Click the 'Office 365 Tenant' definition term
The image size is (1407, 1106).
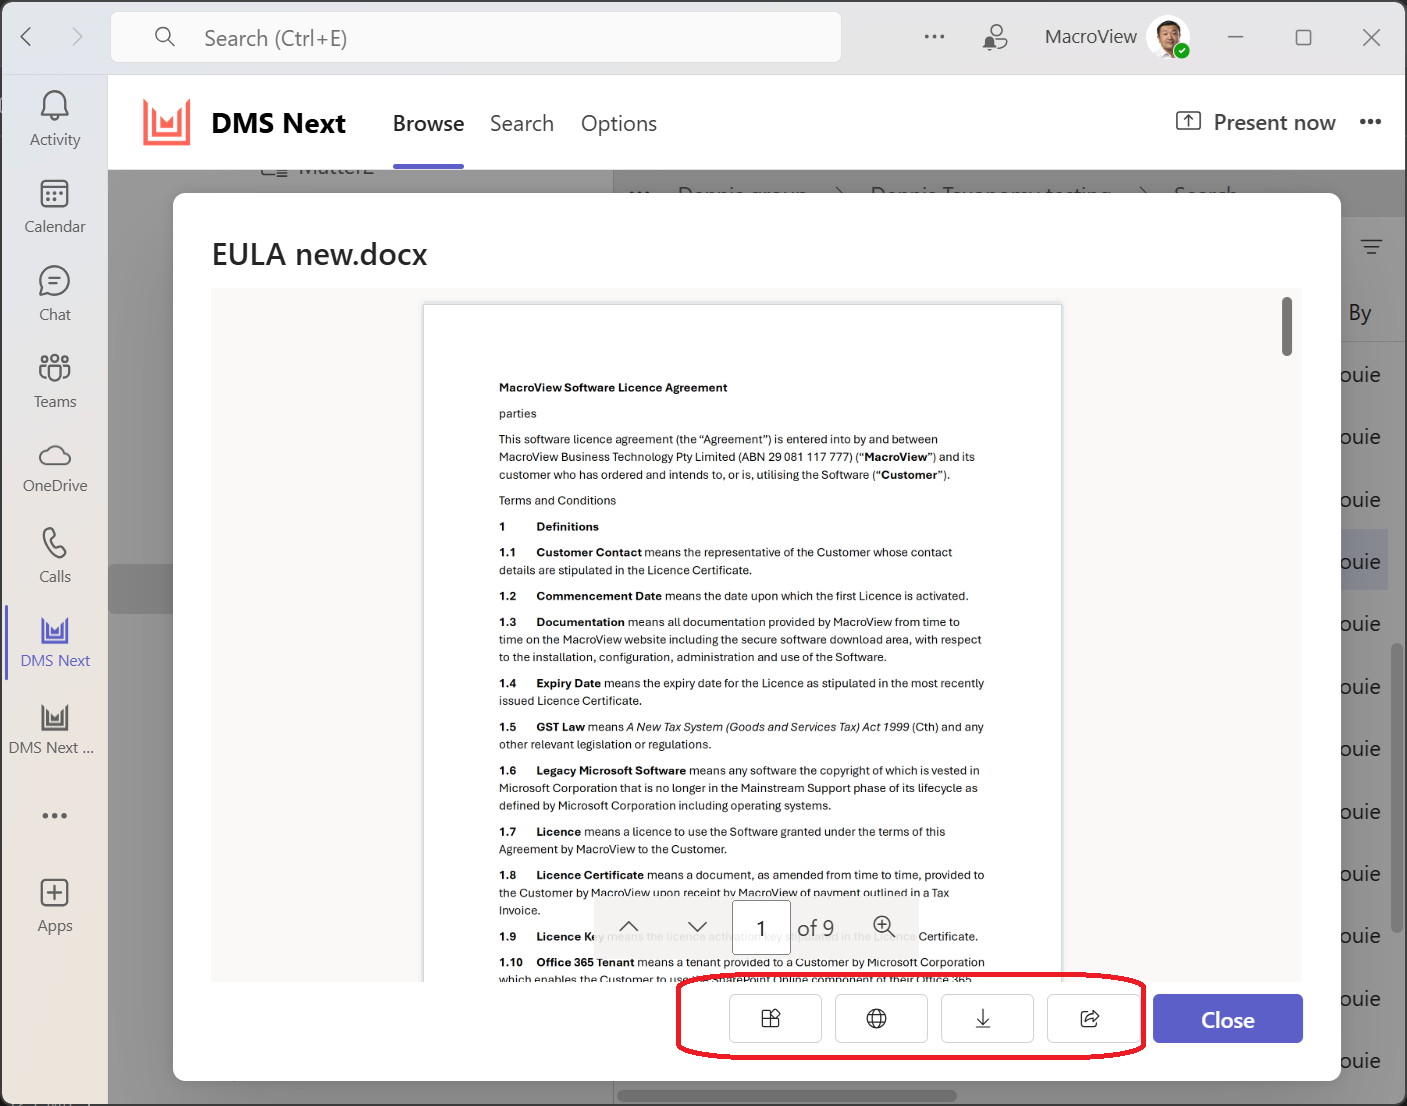(585, 963)
